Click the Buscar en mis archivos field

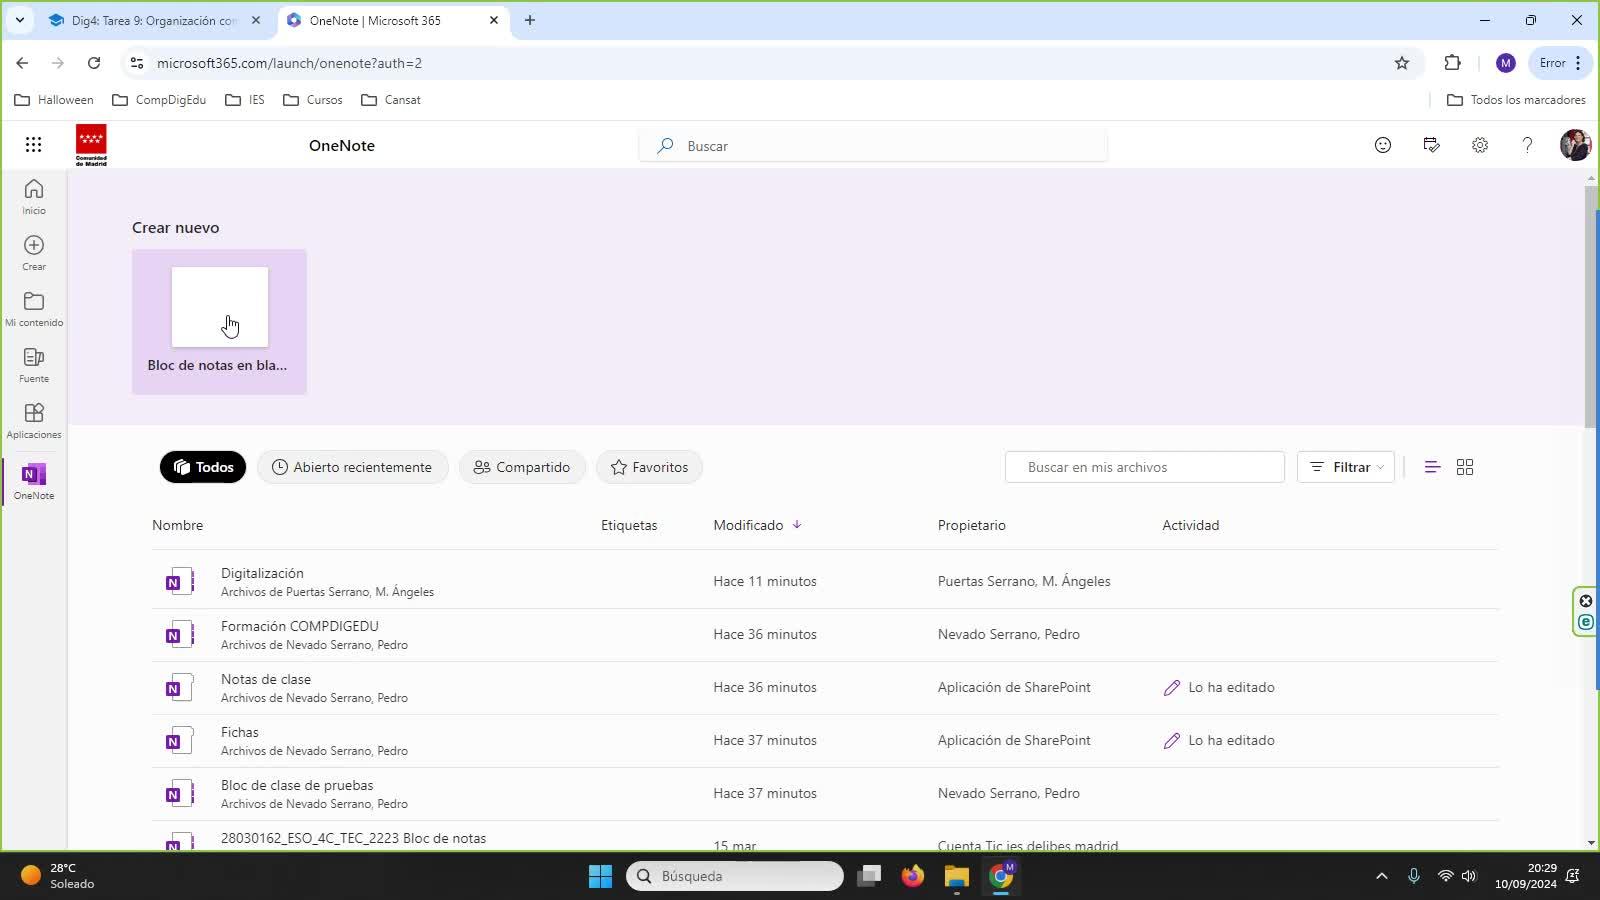(x=1144, y=467)
